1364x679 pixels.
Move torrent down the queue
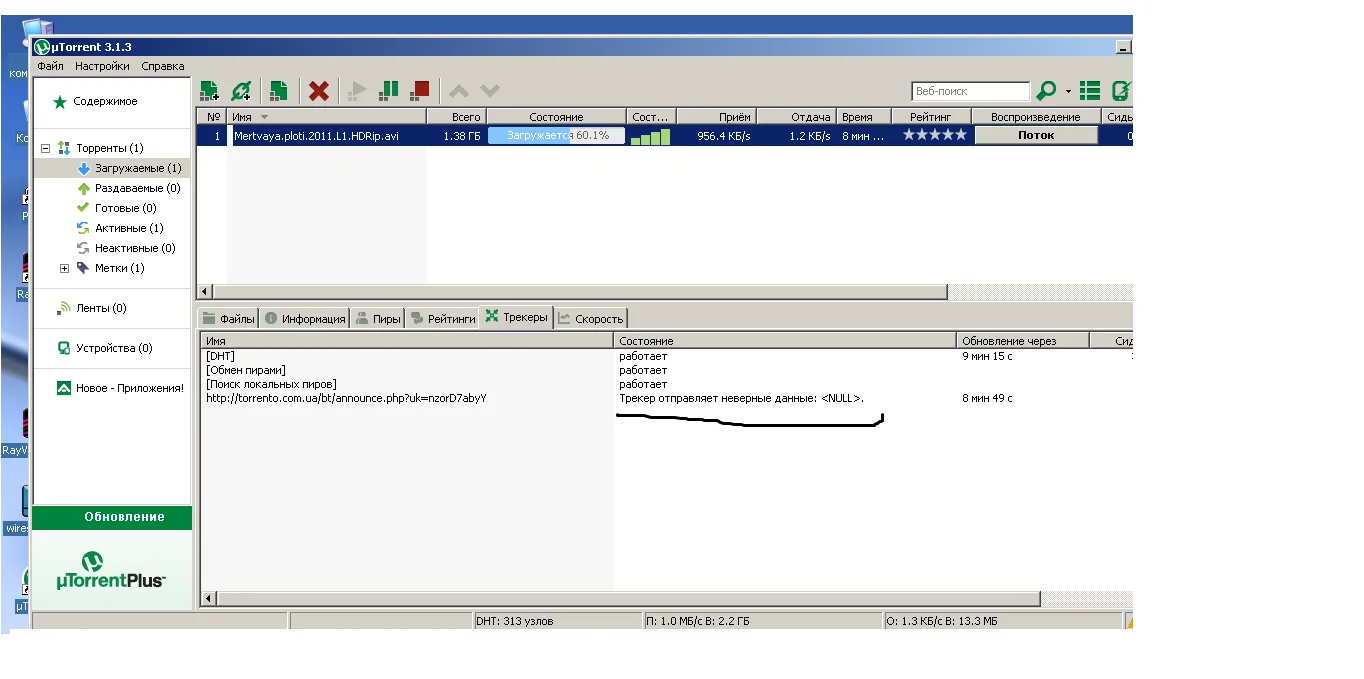pos(490,91)
